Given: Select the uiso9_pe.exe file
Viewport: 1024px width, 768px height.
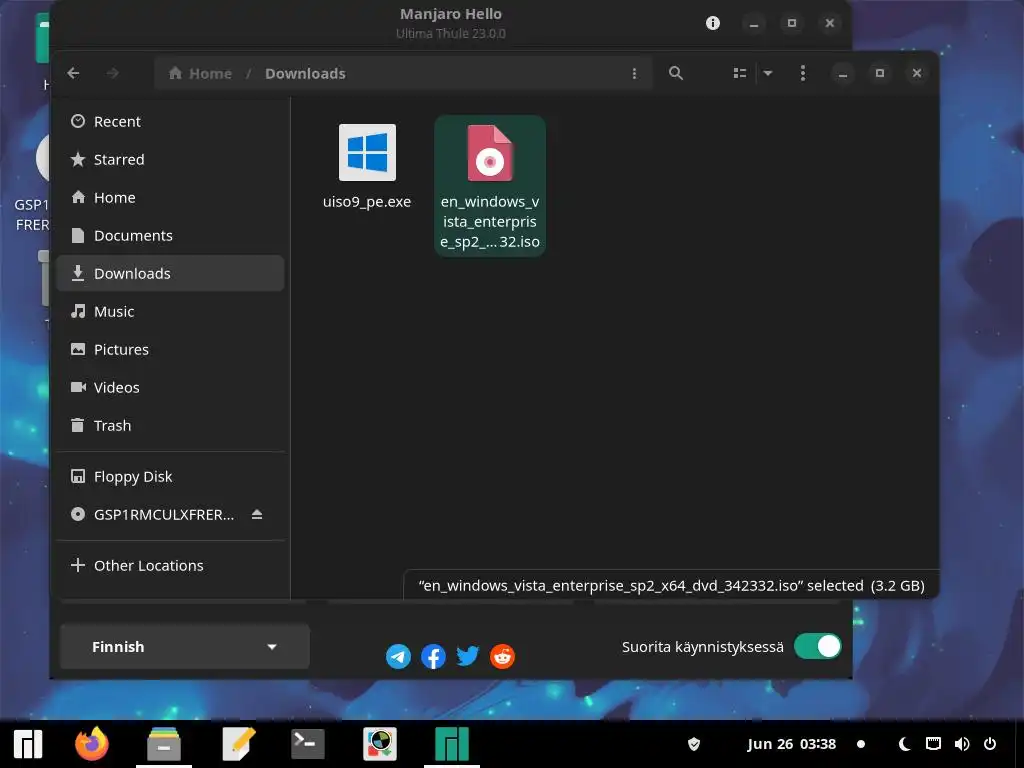Looking at the screenshot, I should point(367,167).
